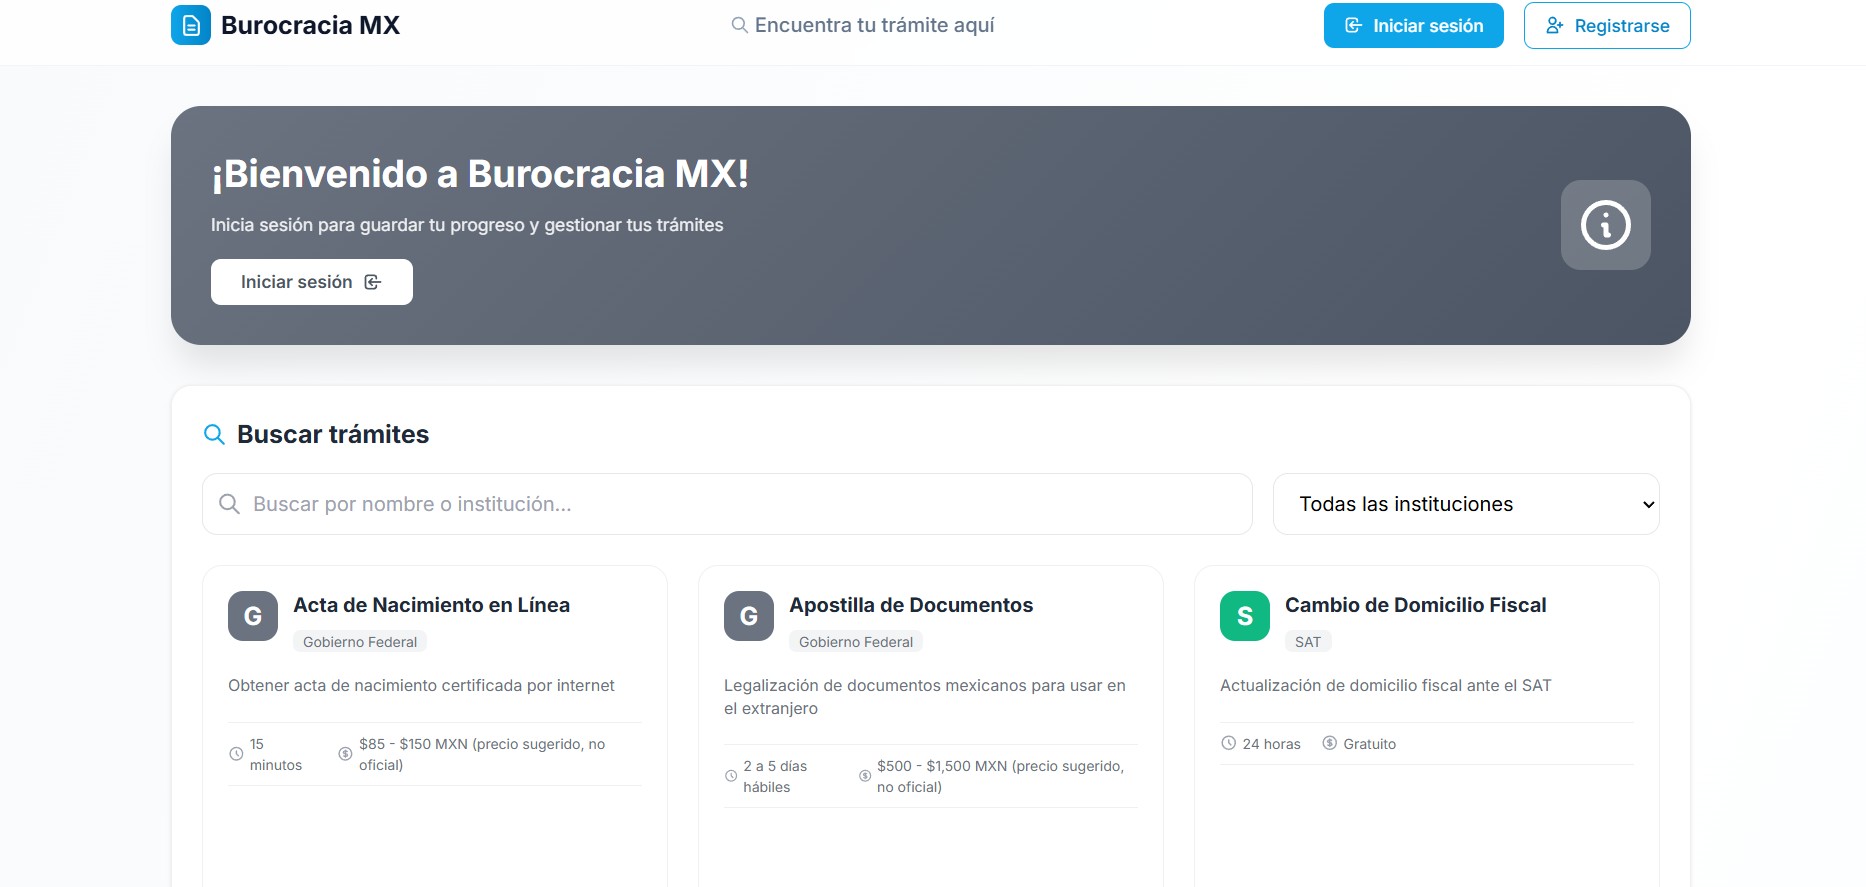Click the blue Iniciar sesión button in header
This screenshot has width=1866, height=887.
pos(1413,26)
